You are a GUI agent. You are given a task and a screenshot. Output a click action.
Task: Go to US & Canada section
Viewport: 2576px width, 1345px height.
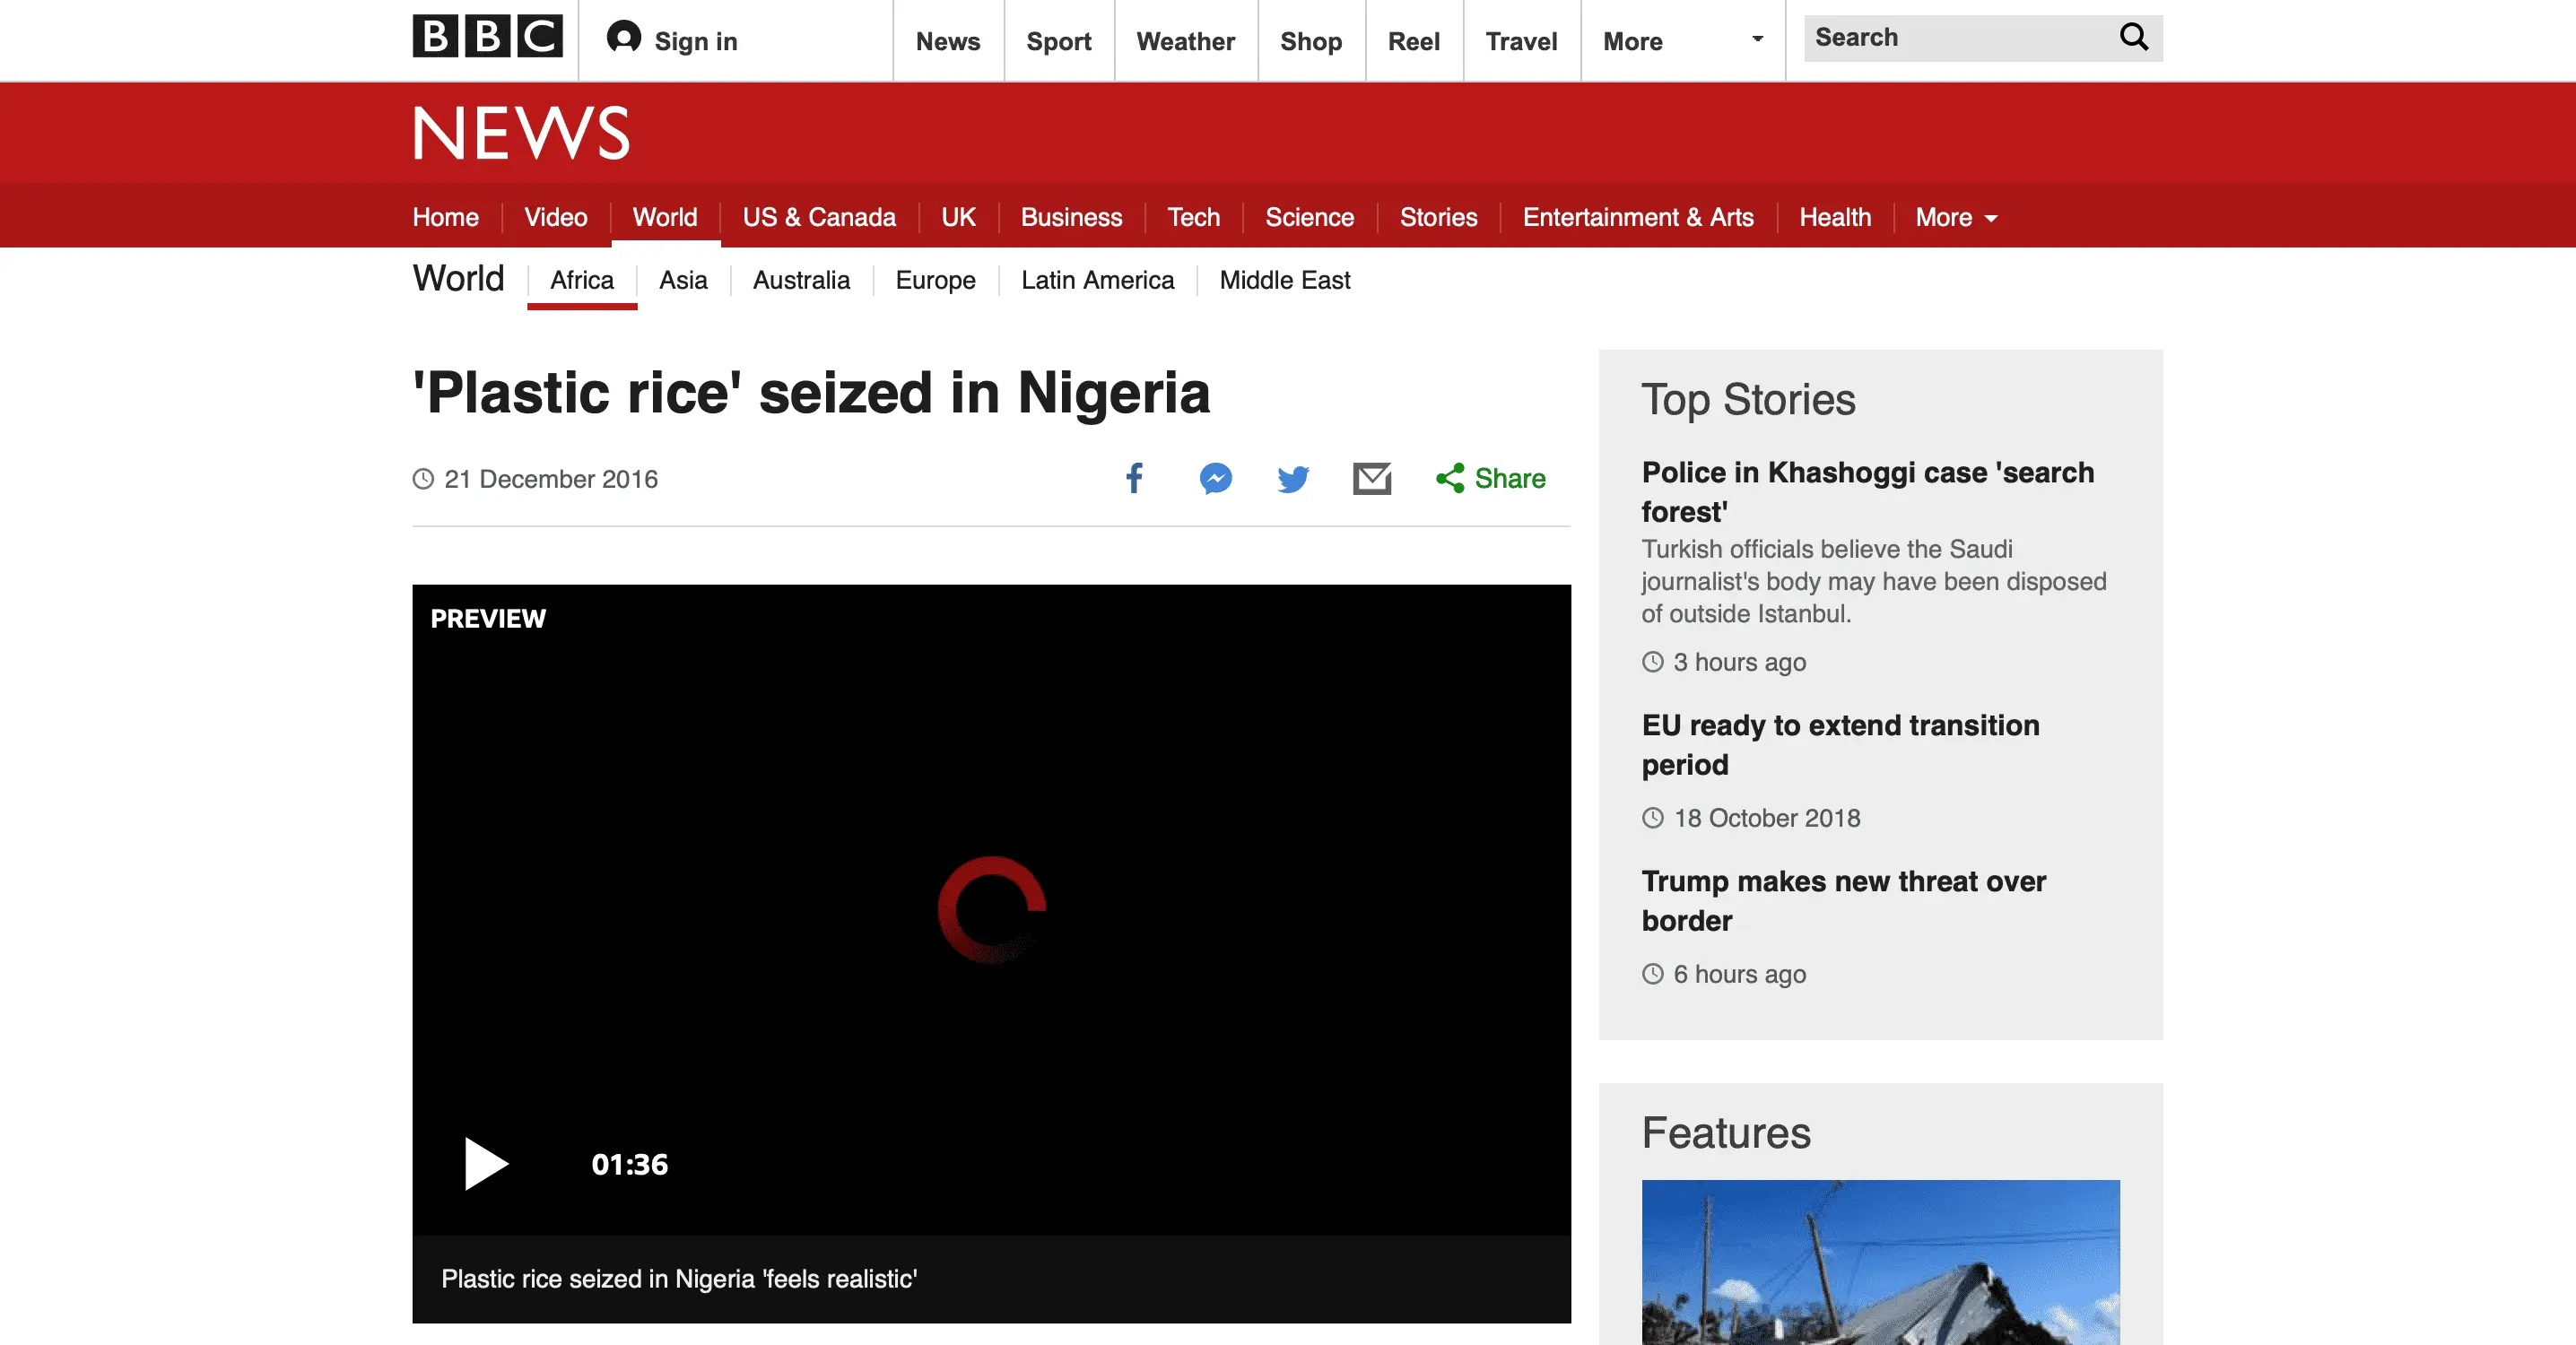pos(818,217)
